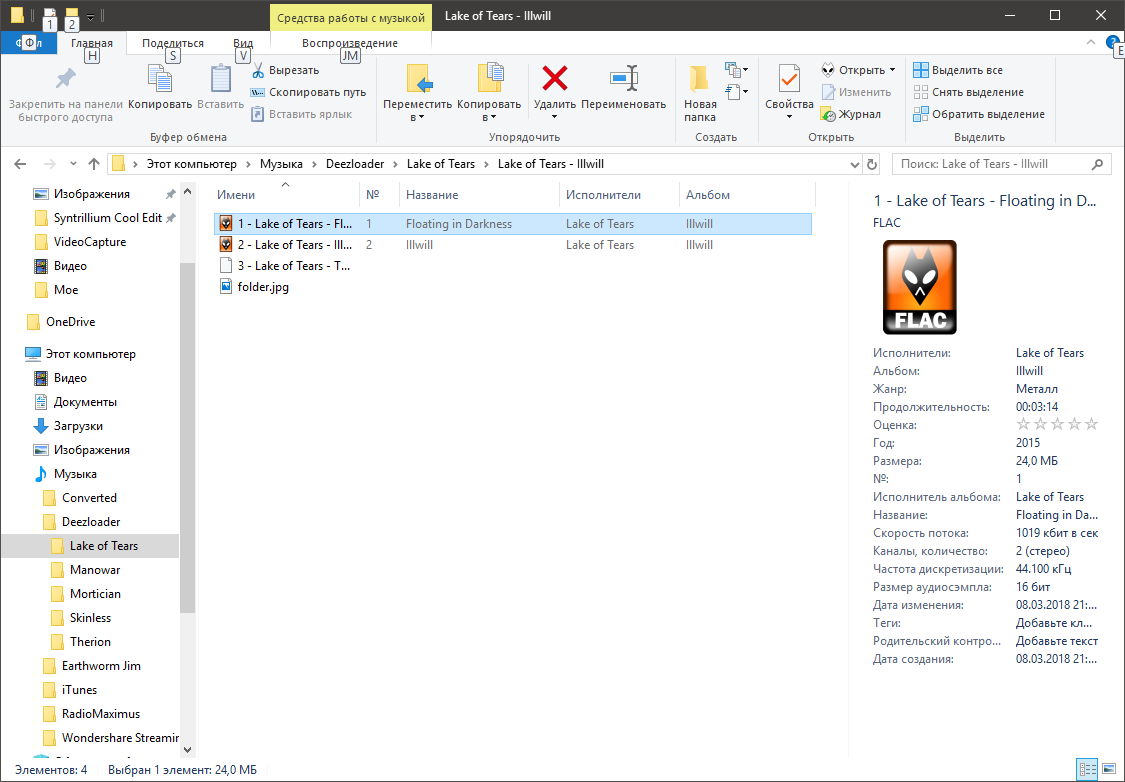The image size is (1125, 782).
Task: Click Снять выделение
Action: [x=969, y=92]
